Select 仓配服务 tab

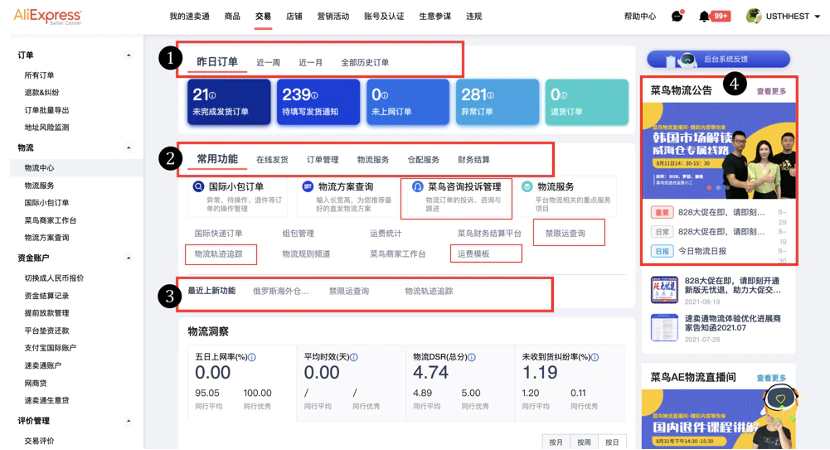point(423,159)
